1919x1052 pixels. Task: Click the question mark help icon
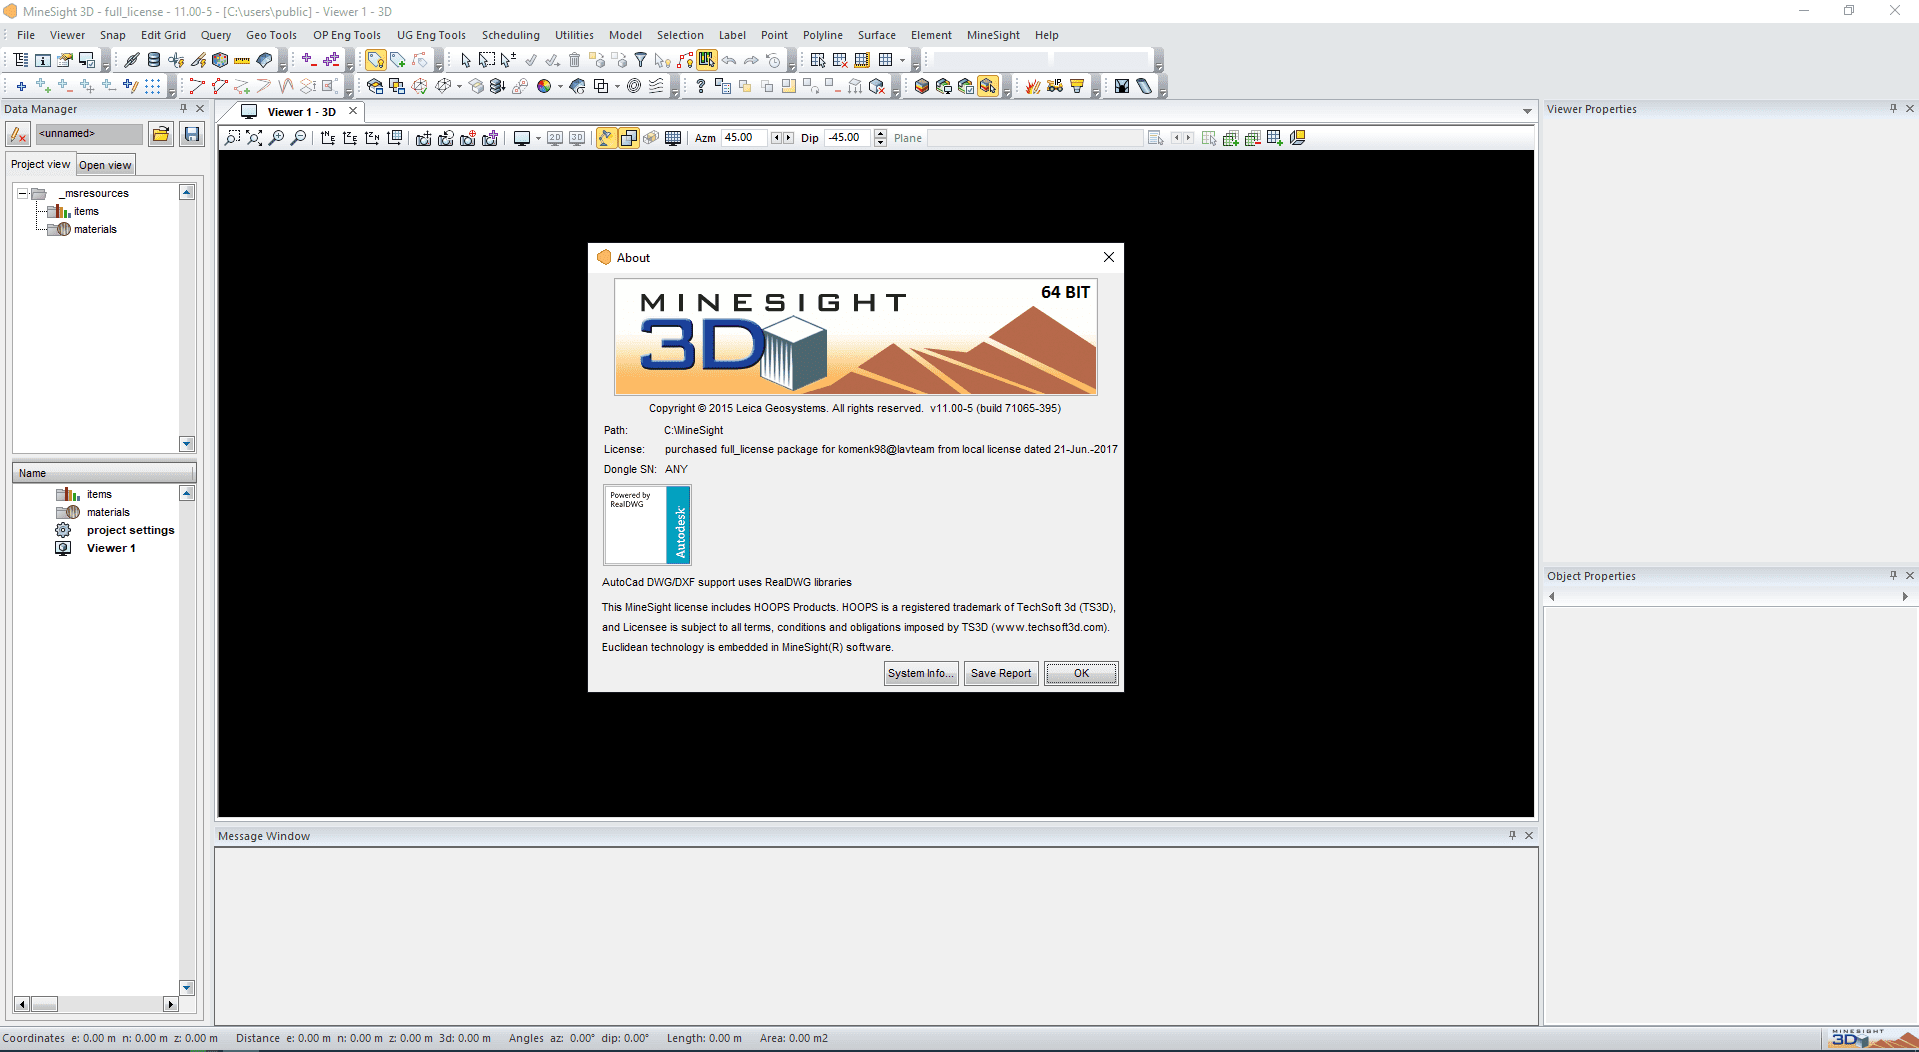pos(700,86)
